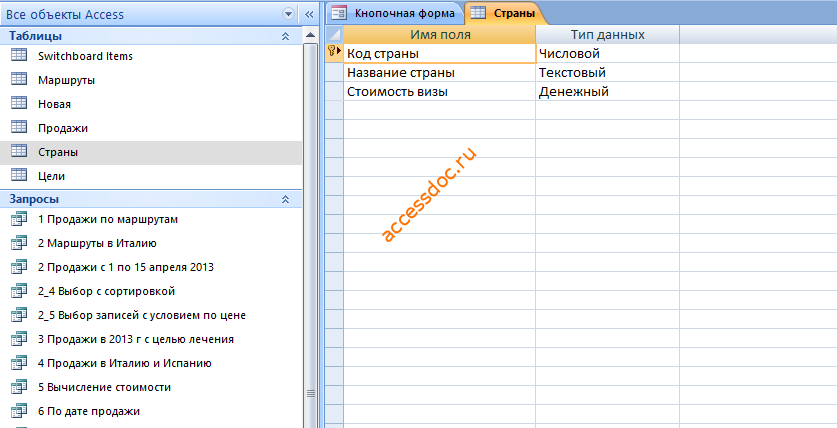837x428 pixels.
Task: Switch to the Страны tab
Action: tap(507, 13)
